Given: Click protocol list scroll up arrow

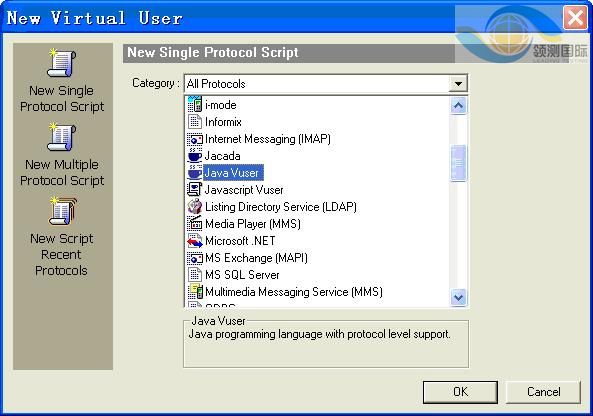Looking at the screenshot, I should pyautogui.click(x=458, y=106).
